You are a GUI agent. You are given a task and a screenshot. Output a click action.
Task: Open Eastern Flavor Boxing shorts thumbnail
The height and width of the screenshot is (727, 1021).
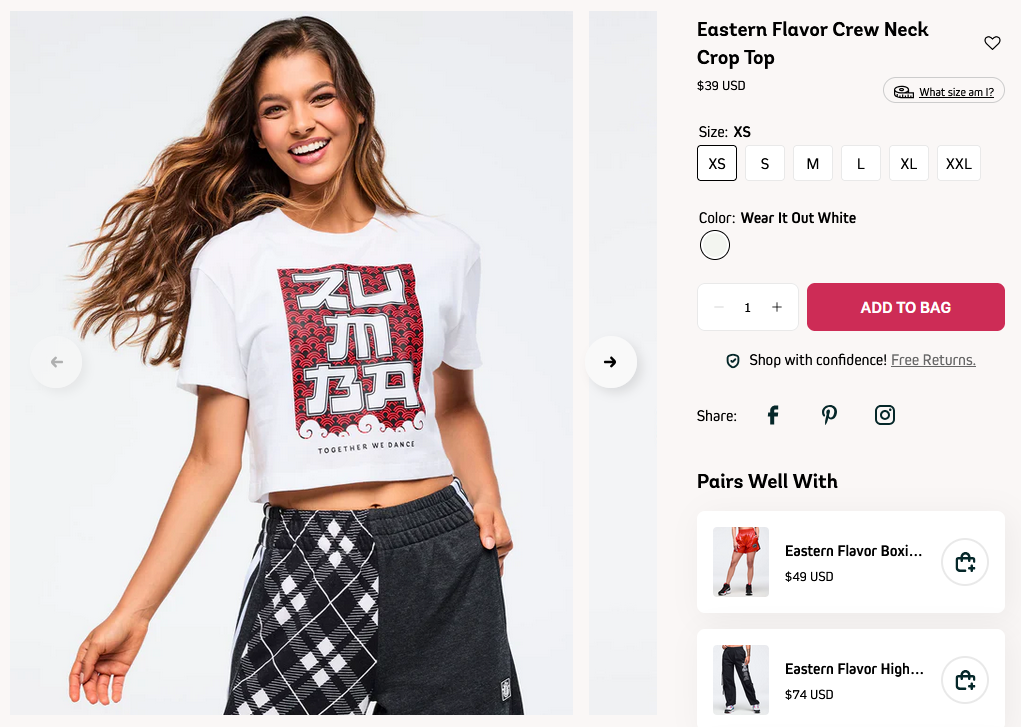[x=741, y=562]
